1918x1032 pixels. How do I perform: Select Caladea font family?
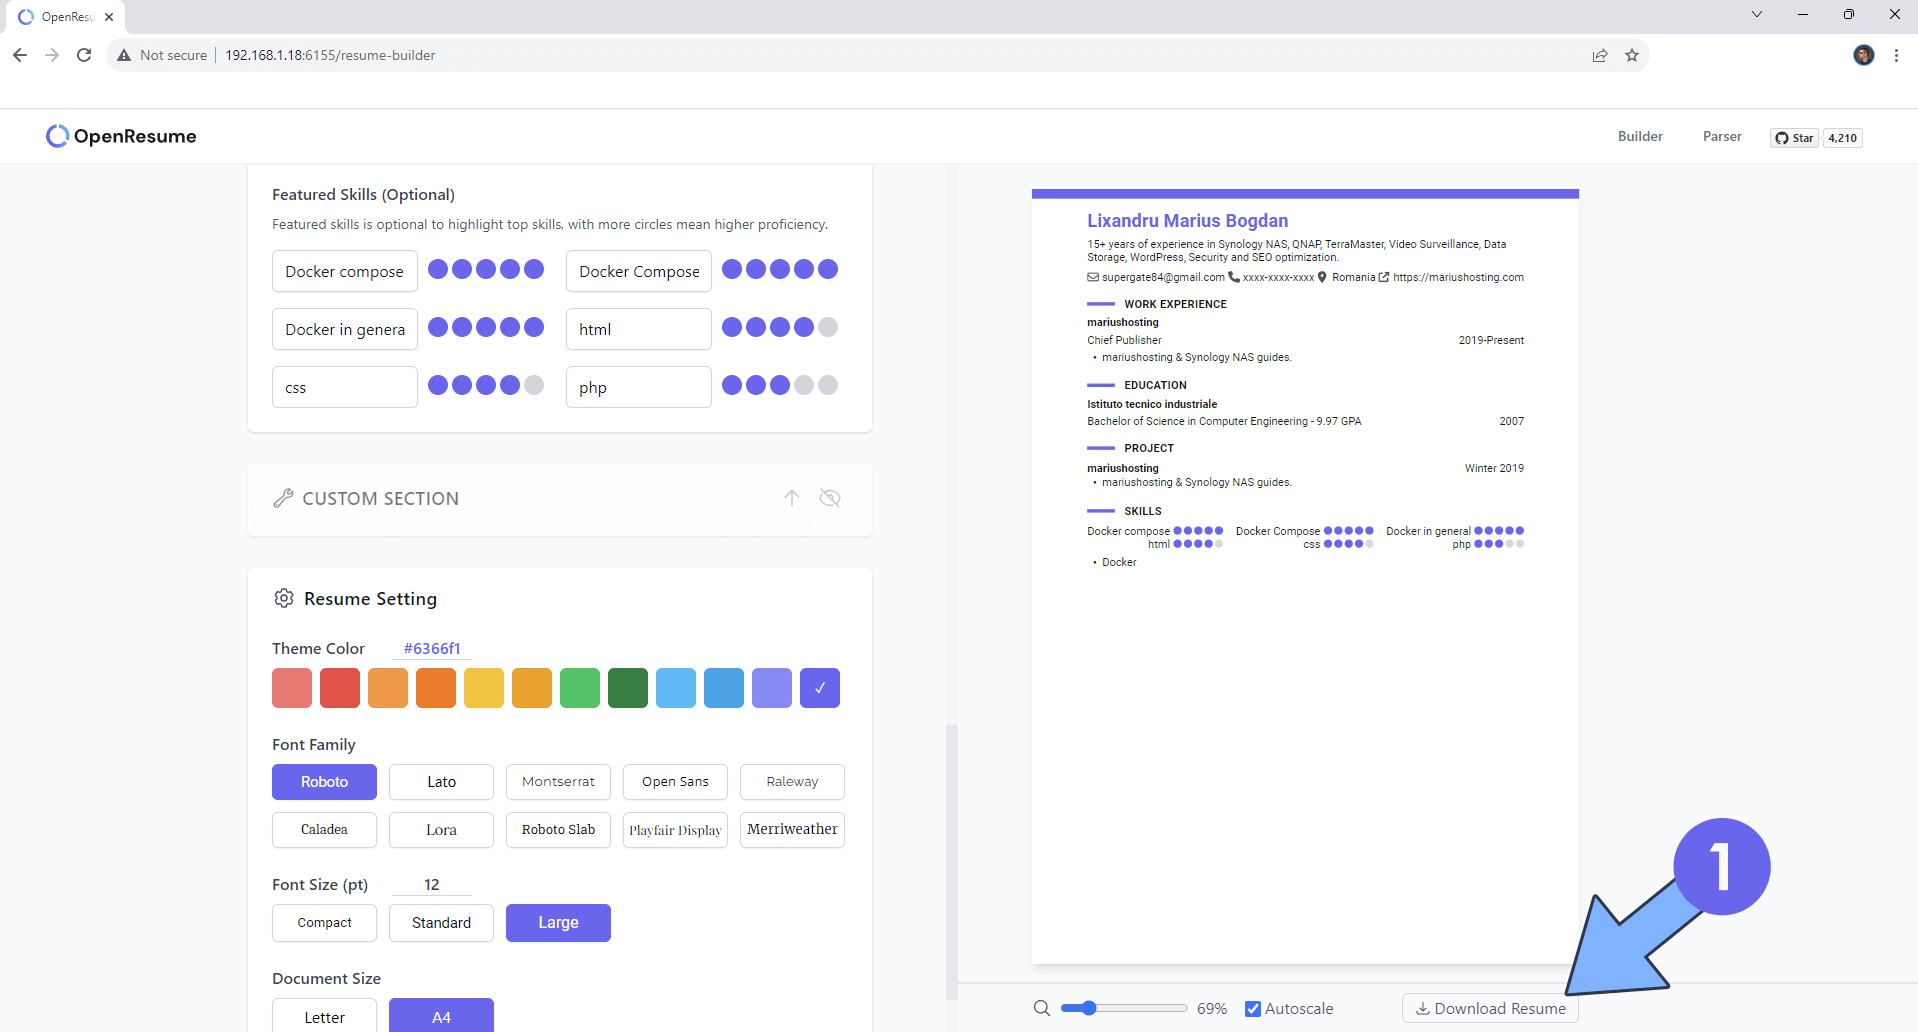[x=324, y=830]
